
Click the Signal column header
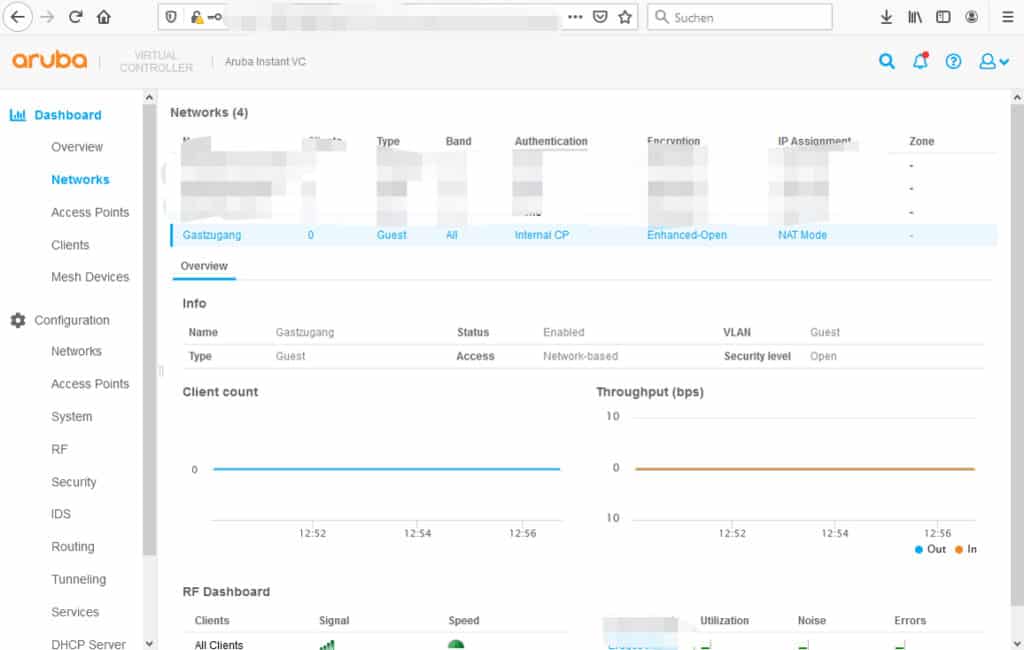tap(334, 621)
